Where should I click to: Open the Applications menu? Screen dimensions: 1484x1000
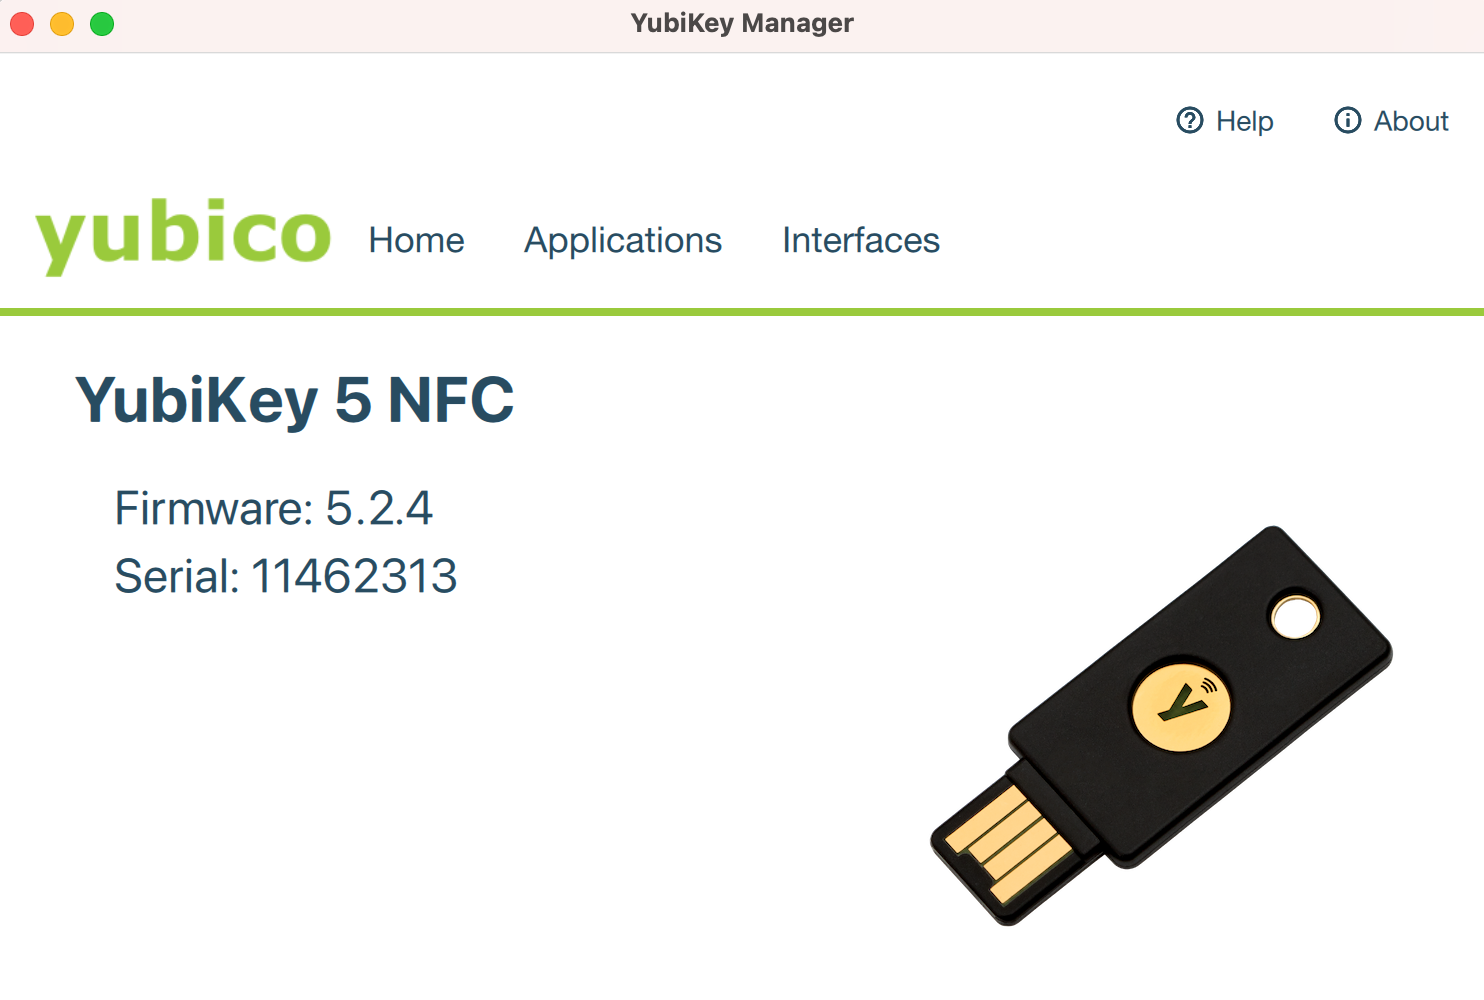[623, 240]
